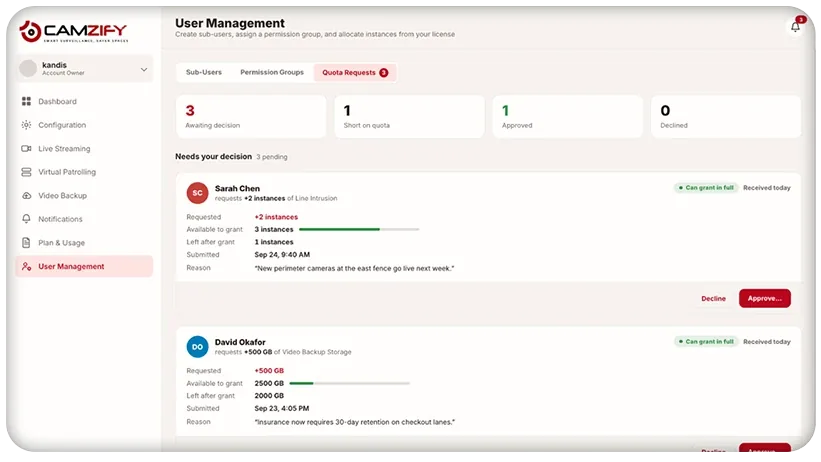Click the Approved stat card
This screenshot has height=462, width=821.
click(568, 117)
